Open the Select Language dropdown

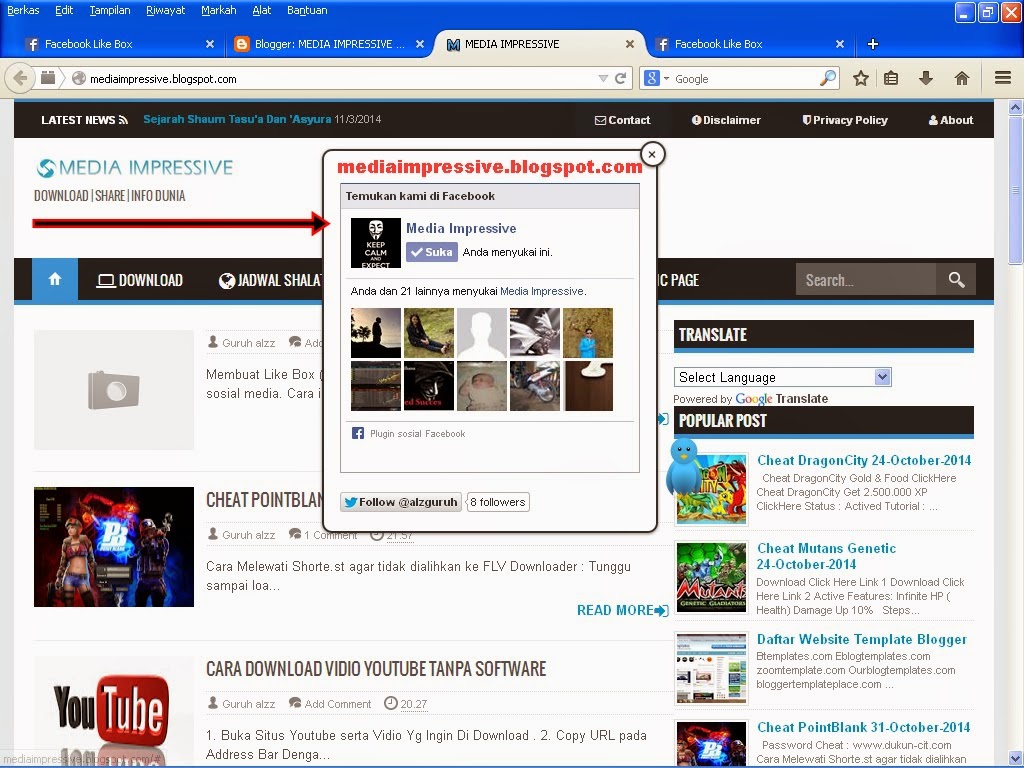tap(782, 377)
